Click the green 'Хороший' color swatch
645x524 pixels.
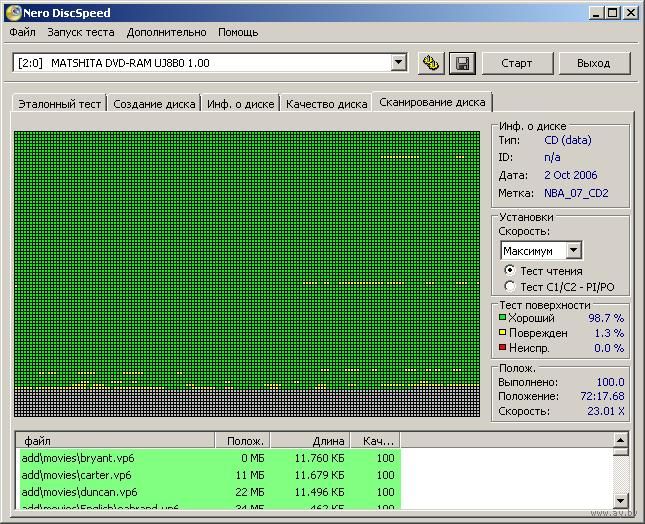[503, 318]
